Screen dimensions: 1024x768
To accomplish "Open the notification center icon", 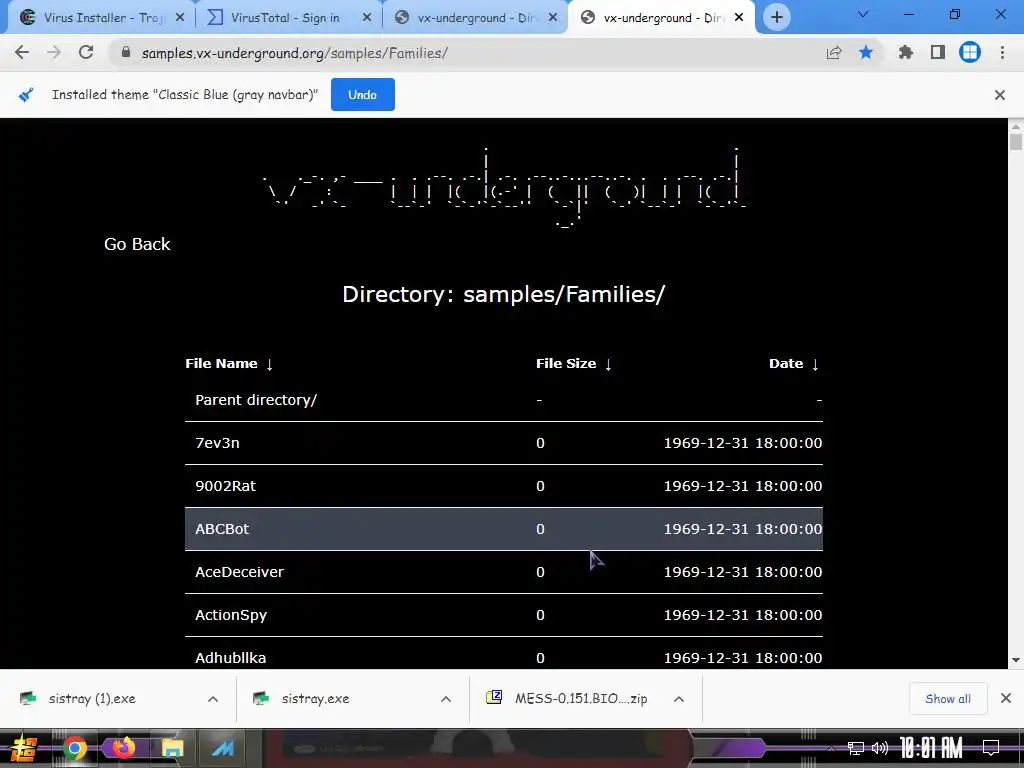I will coord(991,748).
